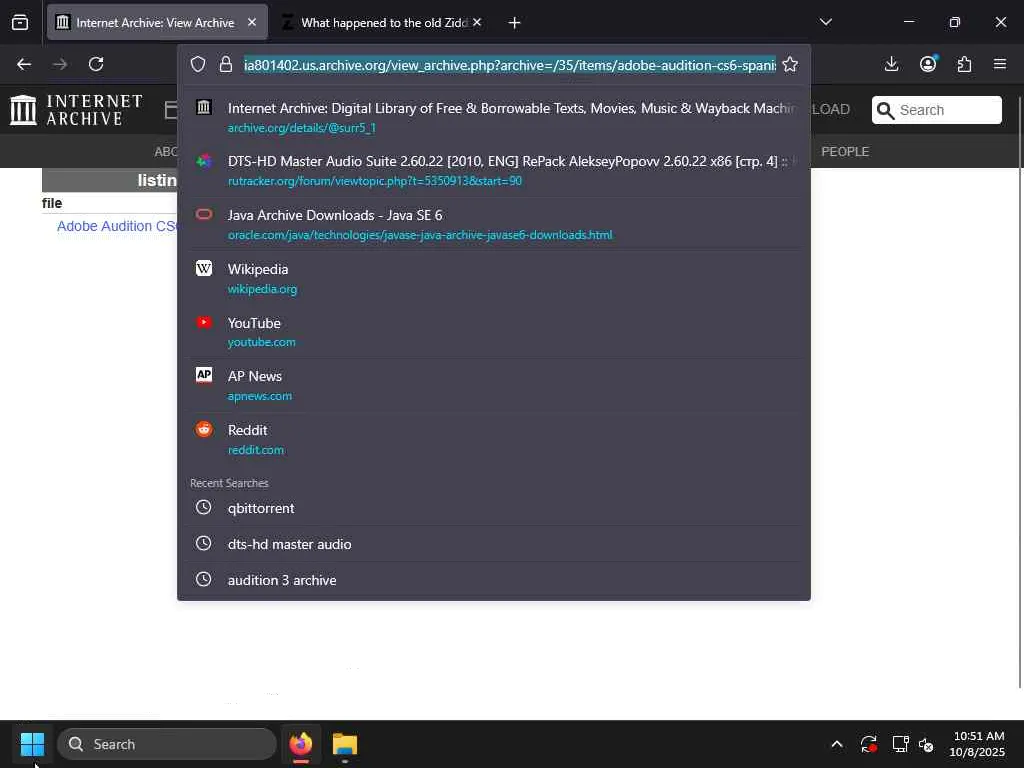
Task: Click the Reddit favicon
Action: (204, 429)
